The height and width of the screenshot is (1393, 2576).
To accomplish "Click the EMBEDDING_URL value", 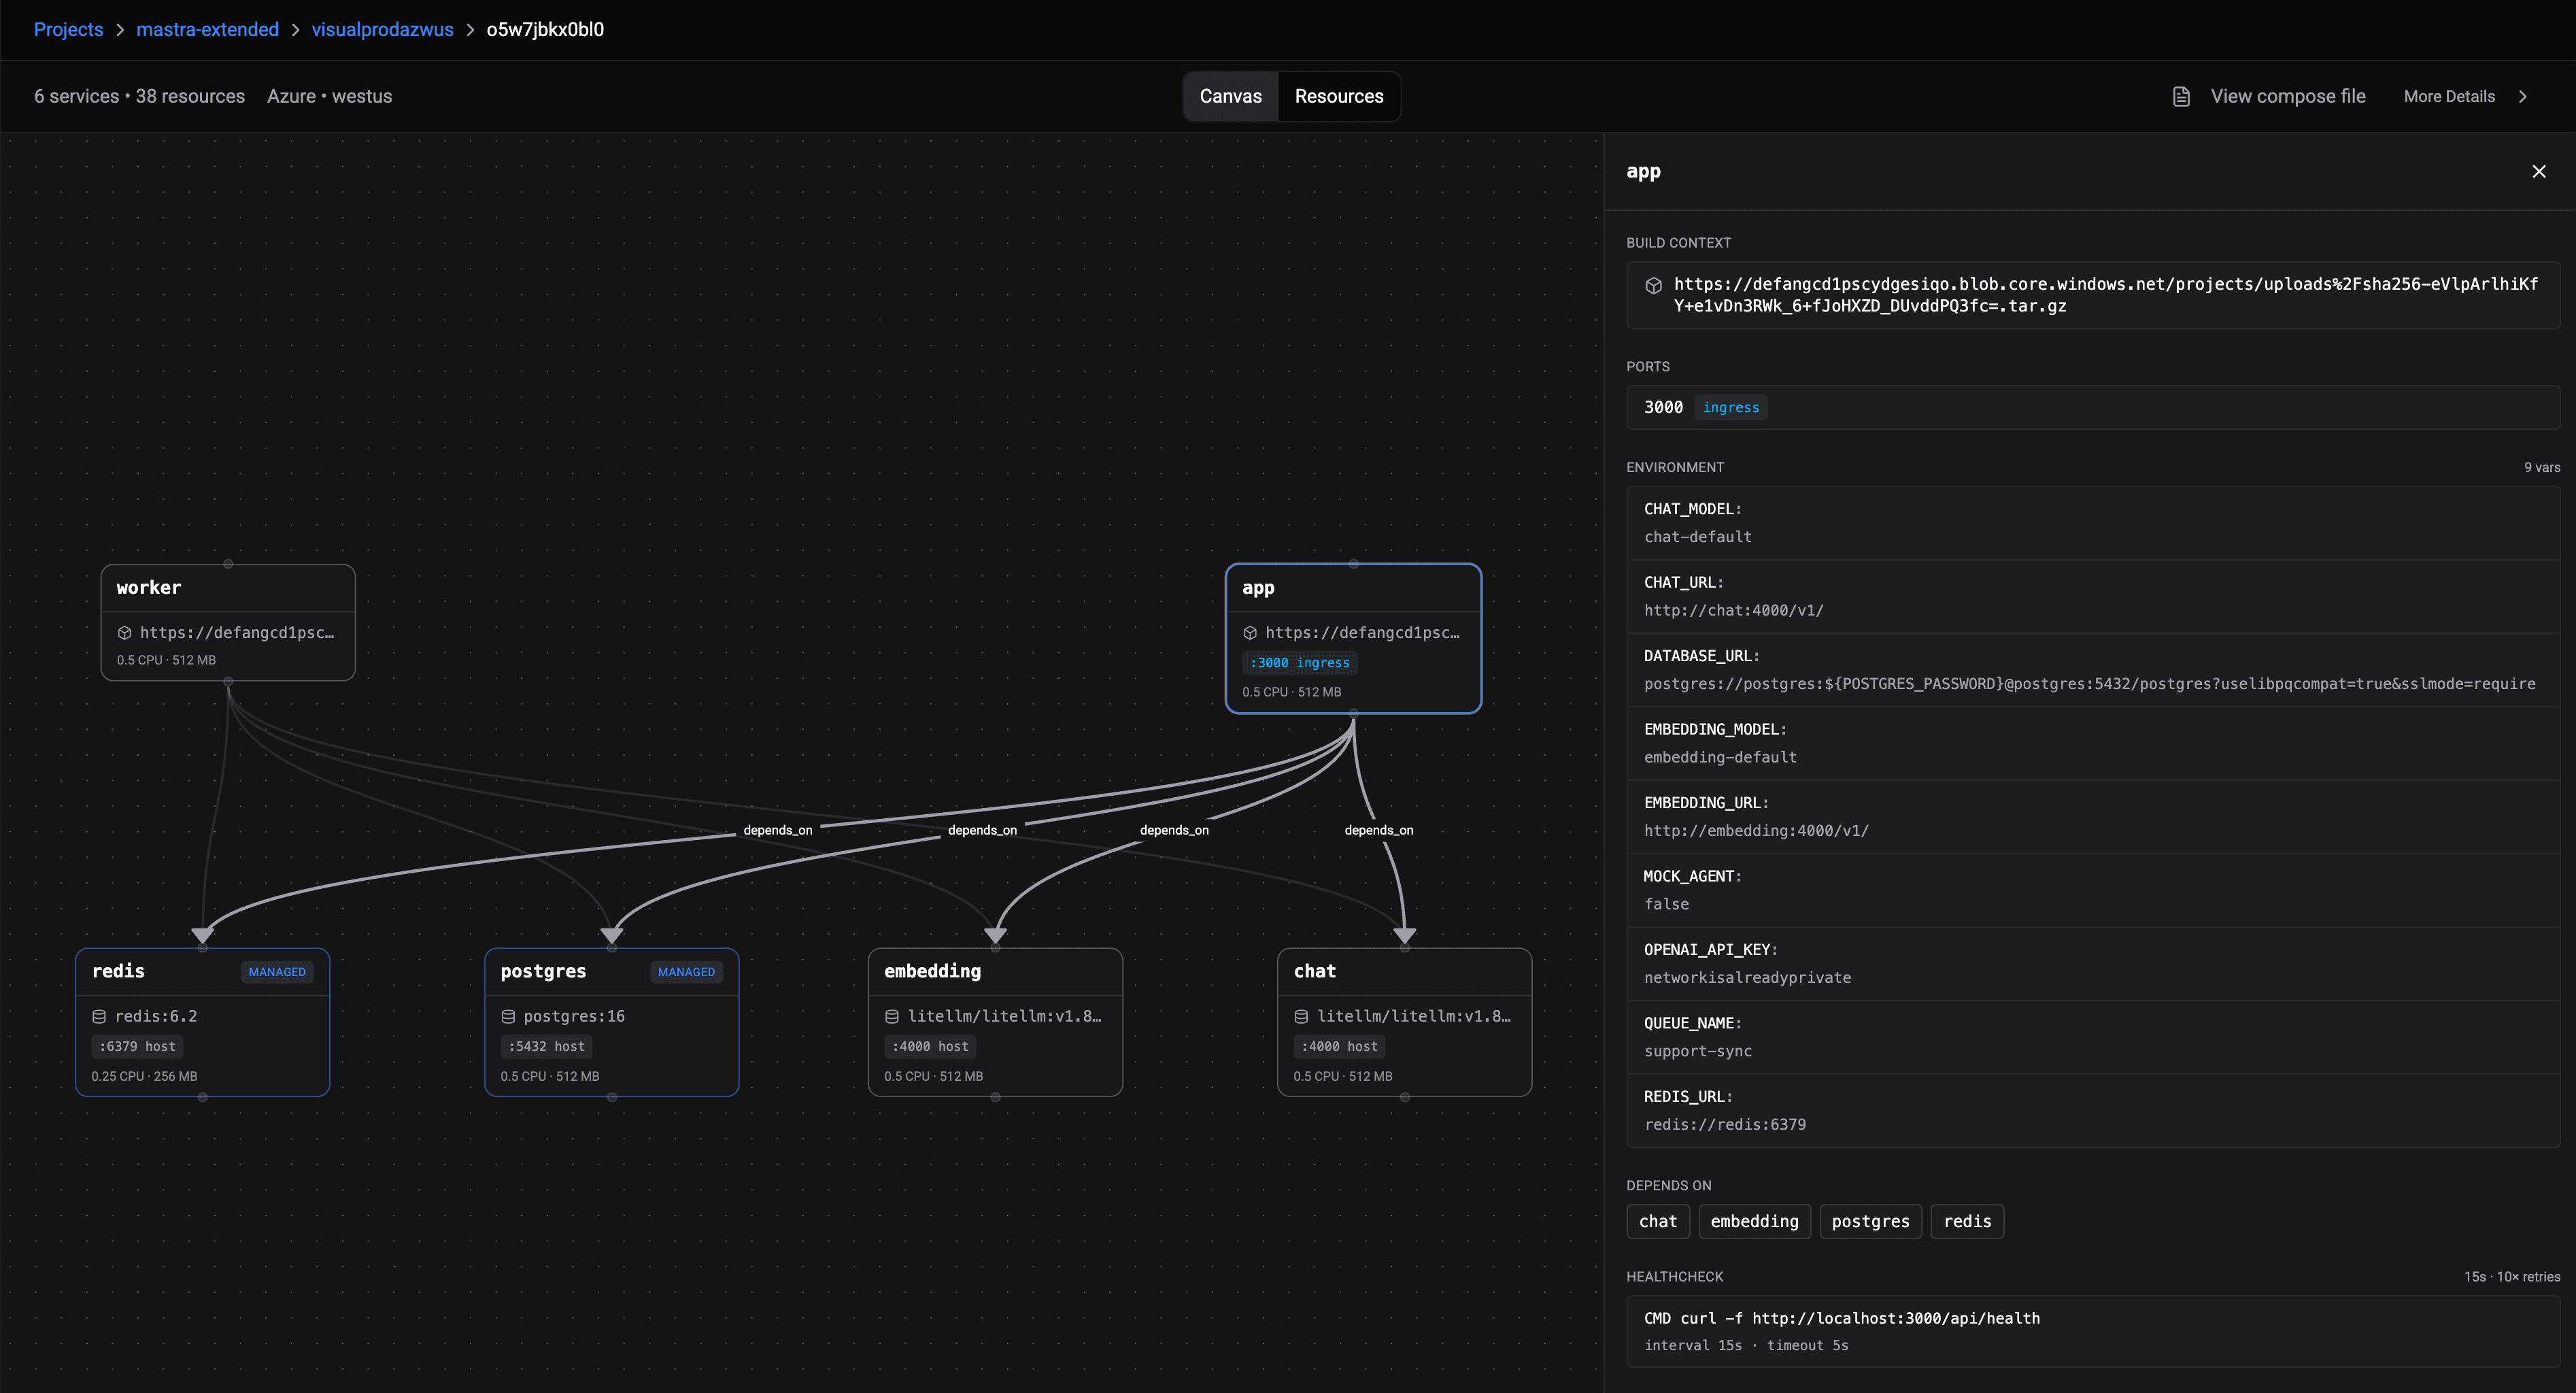I will pyautogui.click(x=1756, y=831).
